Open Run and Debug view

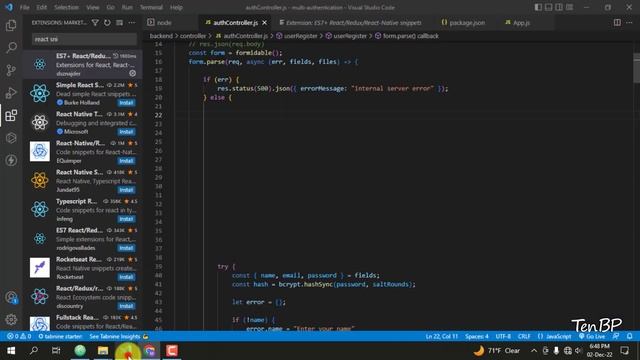(11, 93)
